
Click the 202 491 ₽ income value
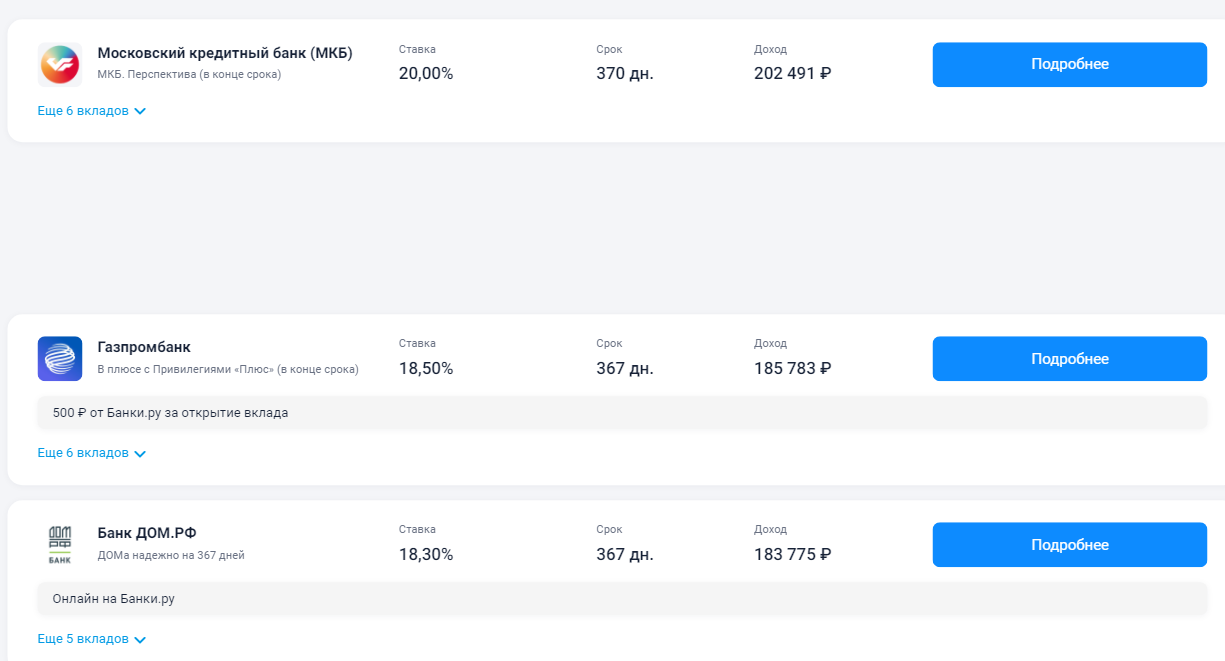[x=793, y=73]
